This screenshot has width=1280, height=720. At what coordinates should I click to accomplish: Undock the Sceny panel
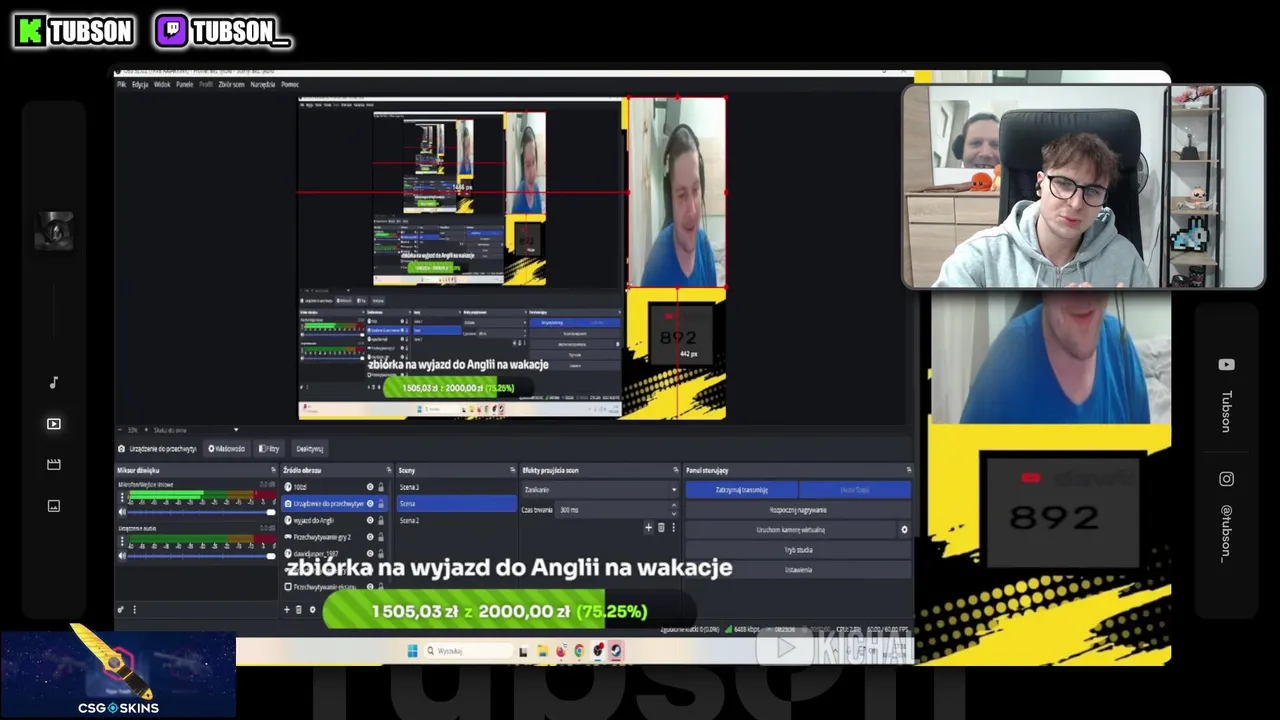[512, 470]
